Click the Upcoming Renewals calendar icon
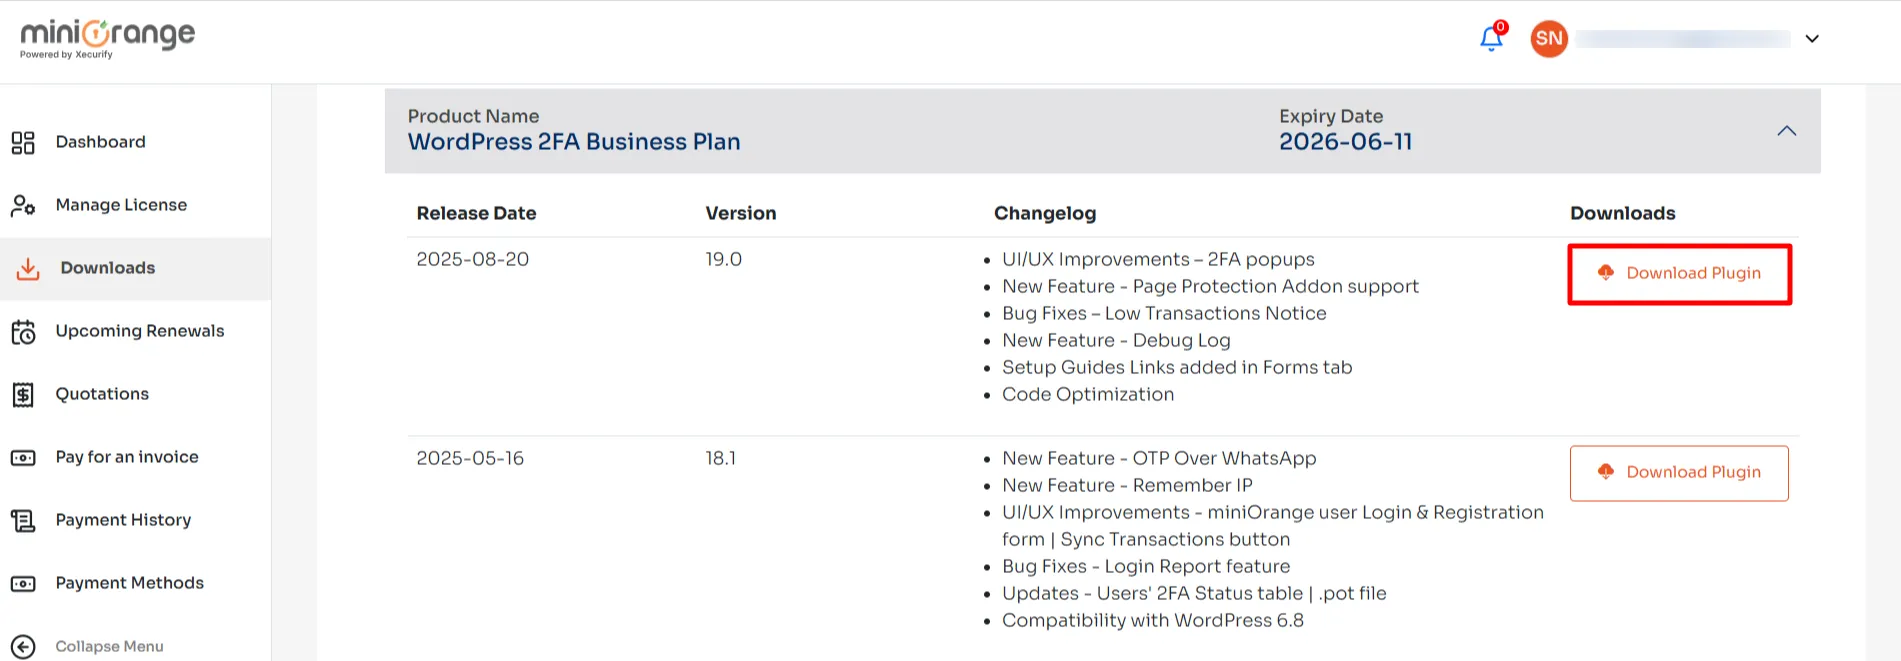Screen dimensions: 1901x661 23,332
